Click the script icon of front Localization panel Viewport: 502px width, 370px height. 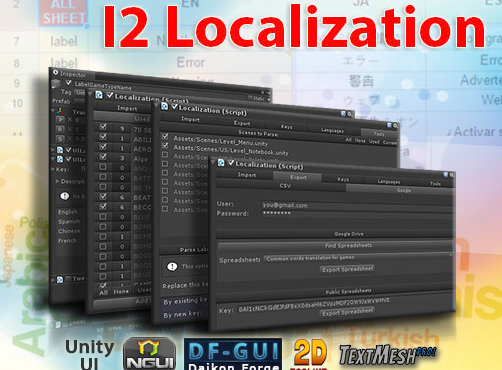(x=221, y=162)
